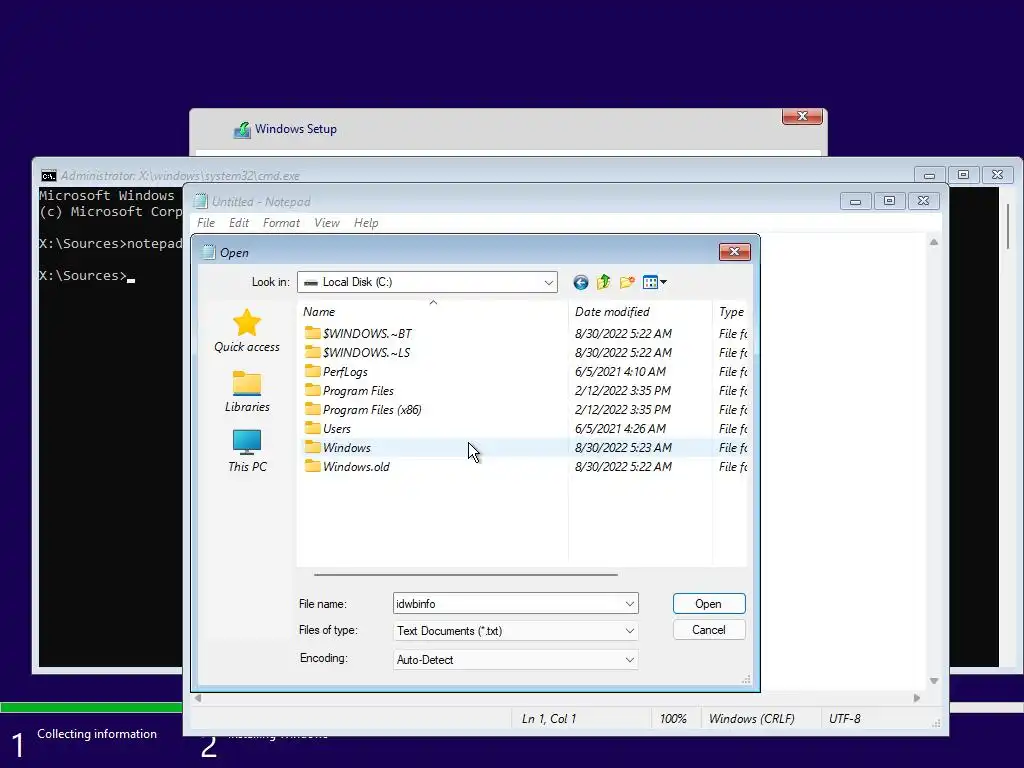
Task: Click the cmd window vertical scrollbar thumb
Action: pyautogui.click(x=1009, y=226)
